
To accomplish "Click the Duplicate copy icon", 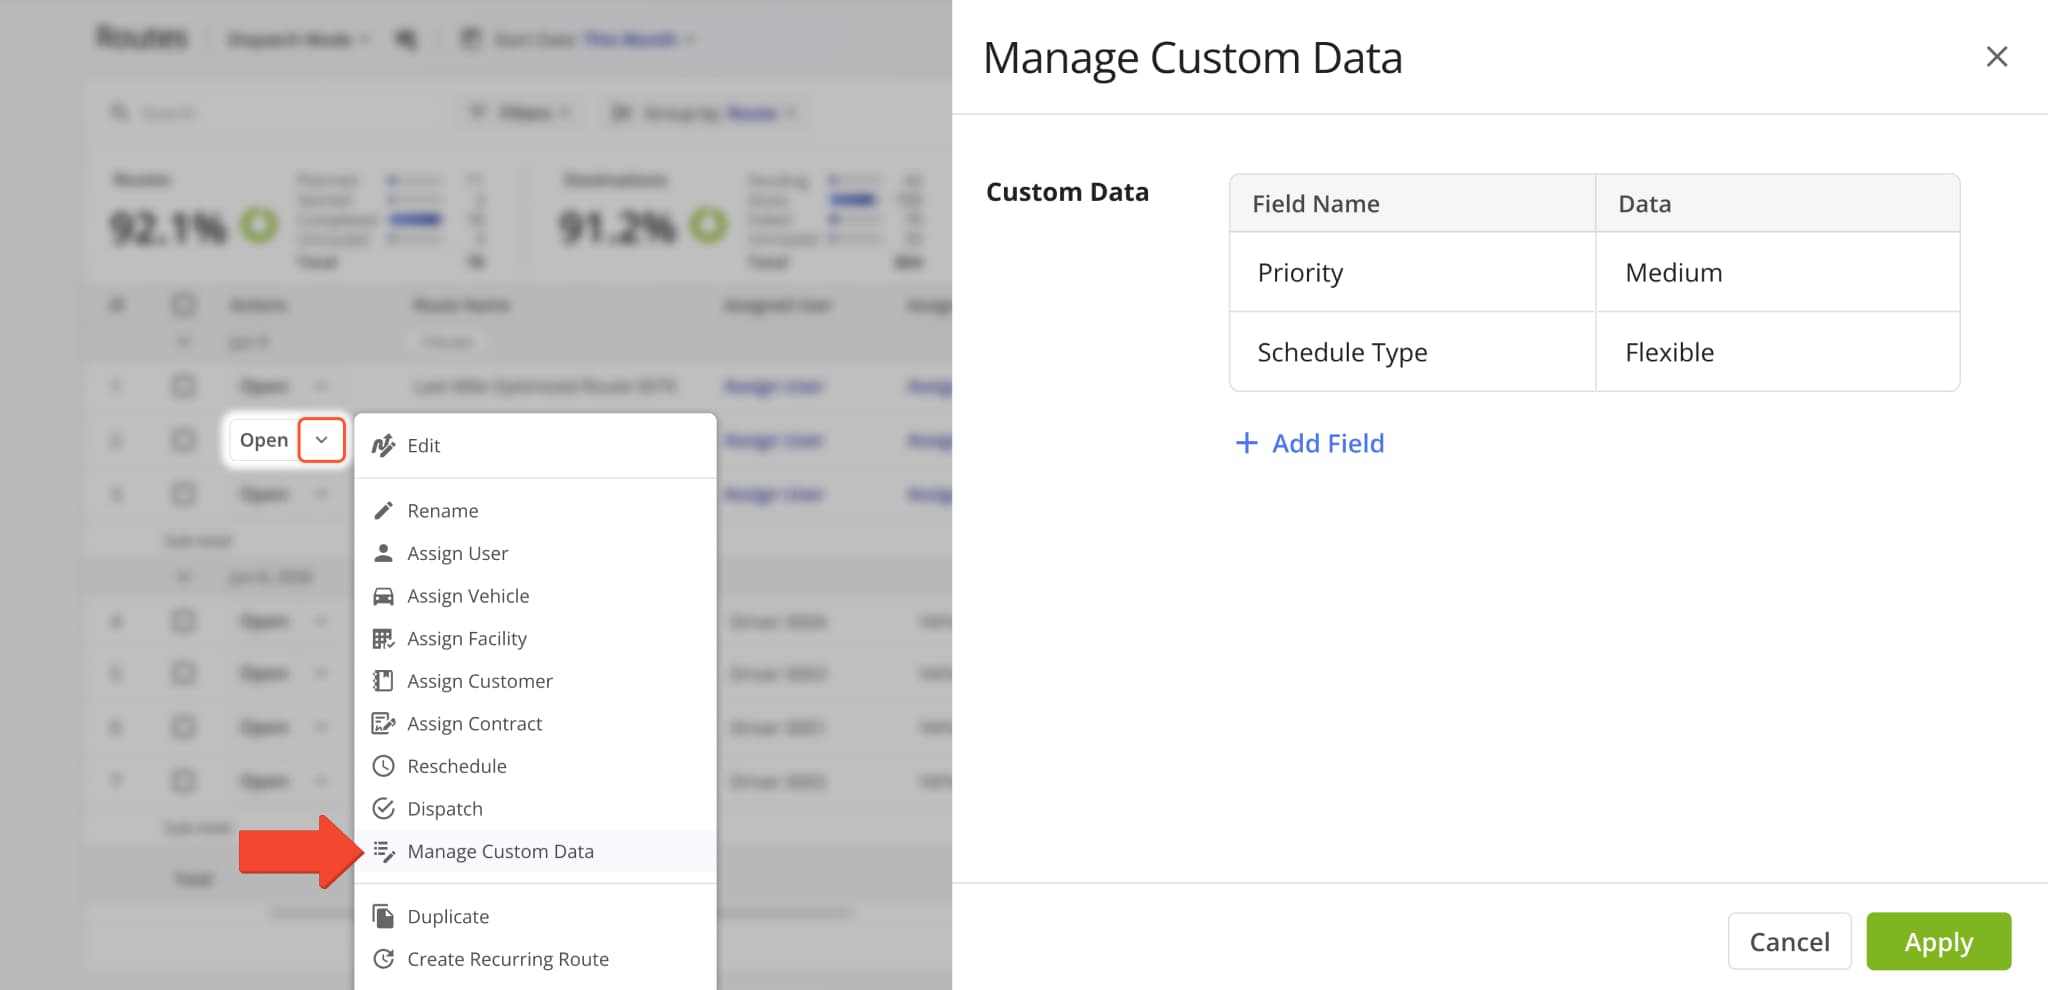I will tap(383, 915).
